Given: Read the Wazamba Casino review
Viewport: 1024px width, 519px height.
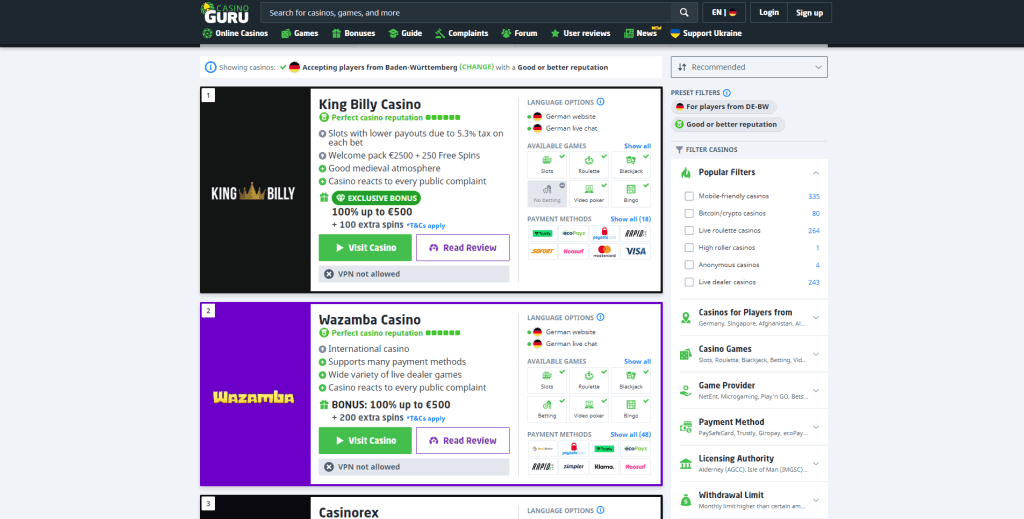Looking at the screenshot, I should [x=463, y=441].
